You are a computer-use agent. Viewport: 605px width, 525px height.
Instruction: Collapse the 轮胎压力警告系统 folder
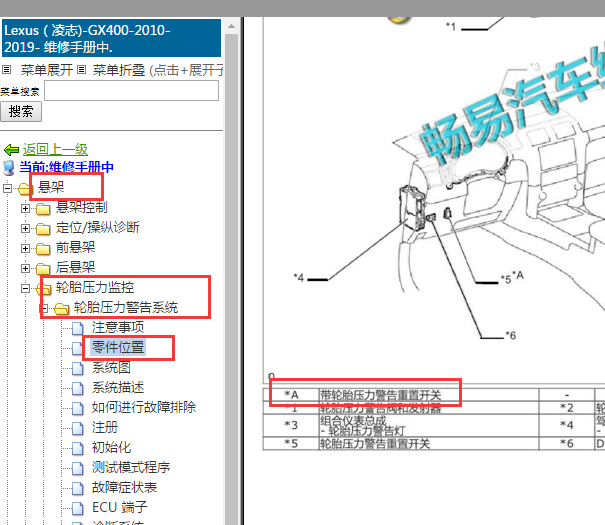click(44, 308)
